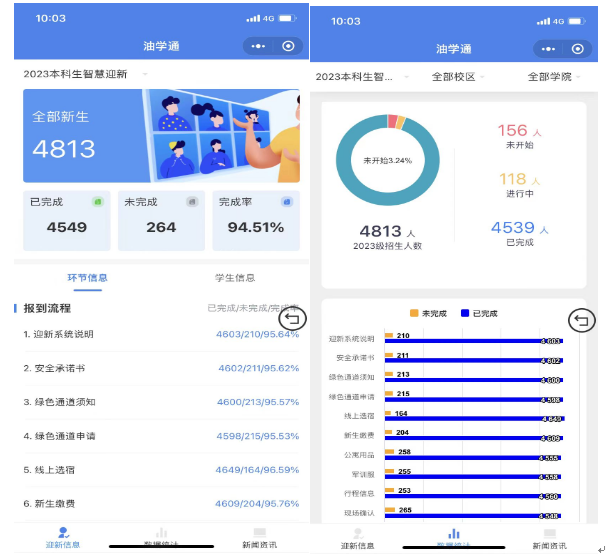Viewport: 614px width, 554px height.
Task: Tap the gray icon on 未完成 card
Action: [193, 201]
